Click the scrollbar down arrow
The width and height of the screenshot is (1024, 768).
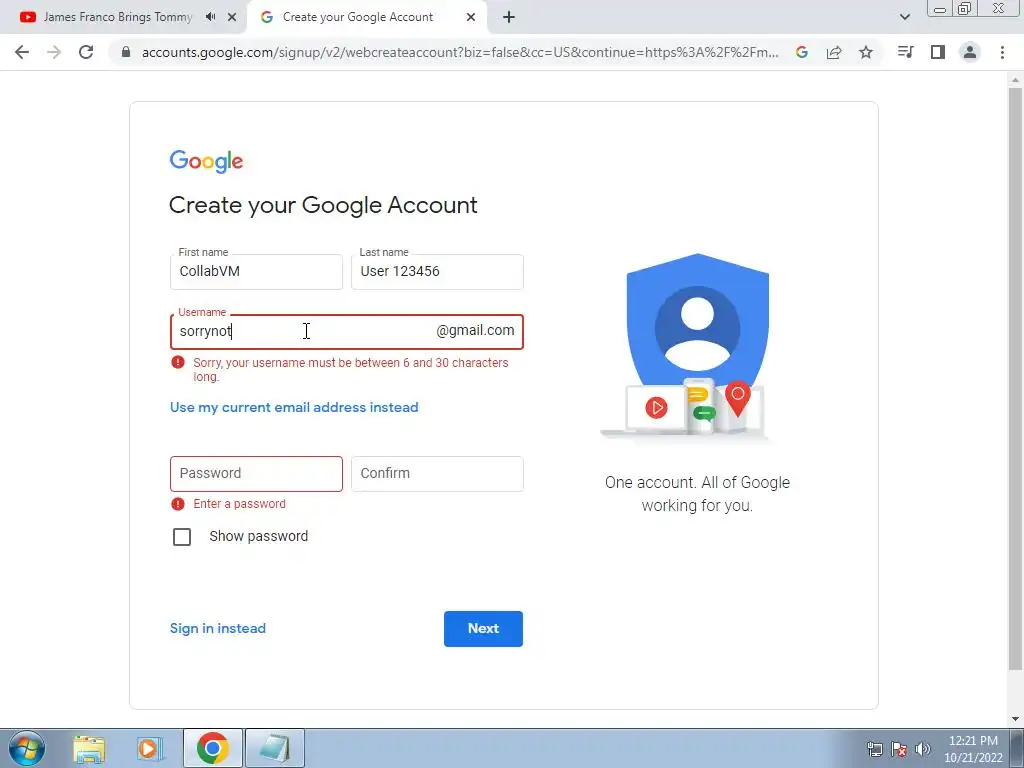pyautogui.click(x=1015, y=720)
